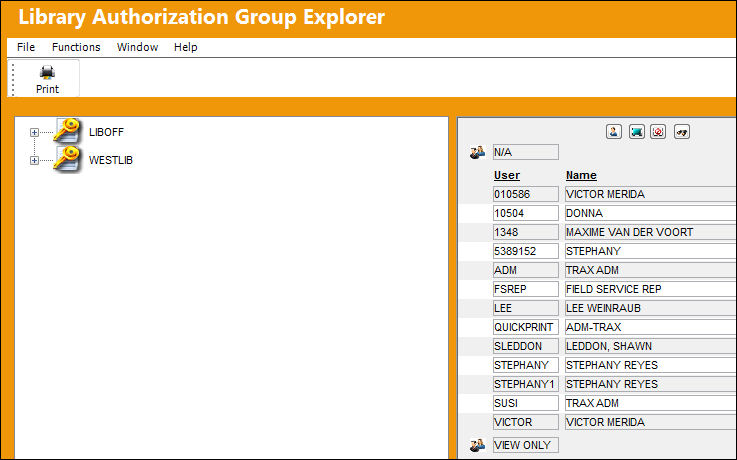Screen dimensions: 737x460
Task: Open the File menu
Action: click(26, 47)
